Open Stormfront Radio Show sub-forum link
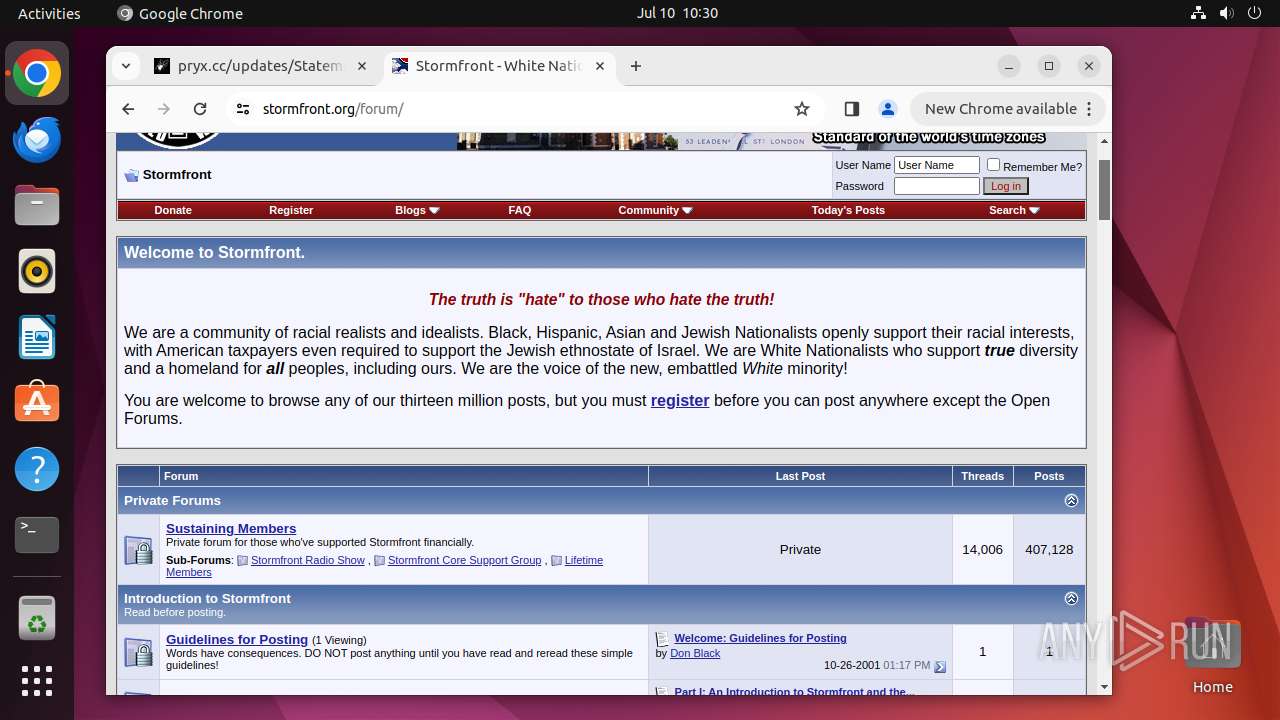 click(x=308, y=561)
